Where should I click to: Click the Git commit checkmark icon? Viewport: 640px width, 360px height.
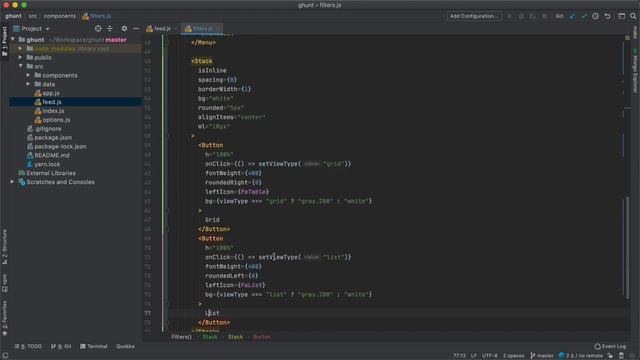coord(584,16)
